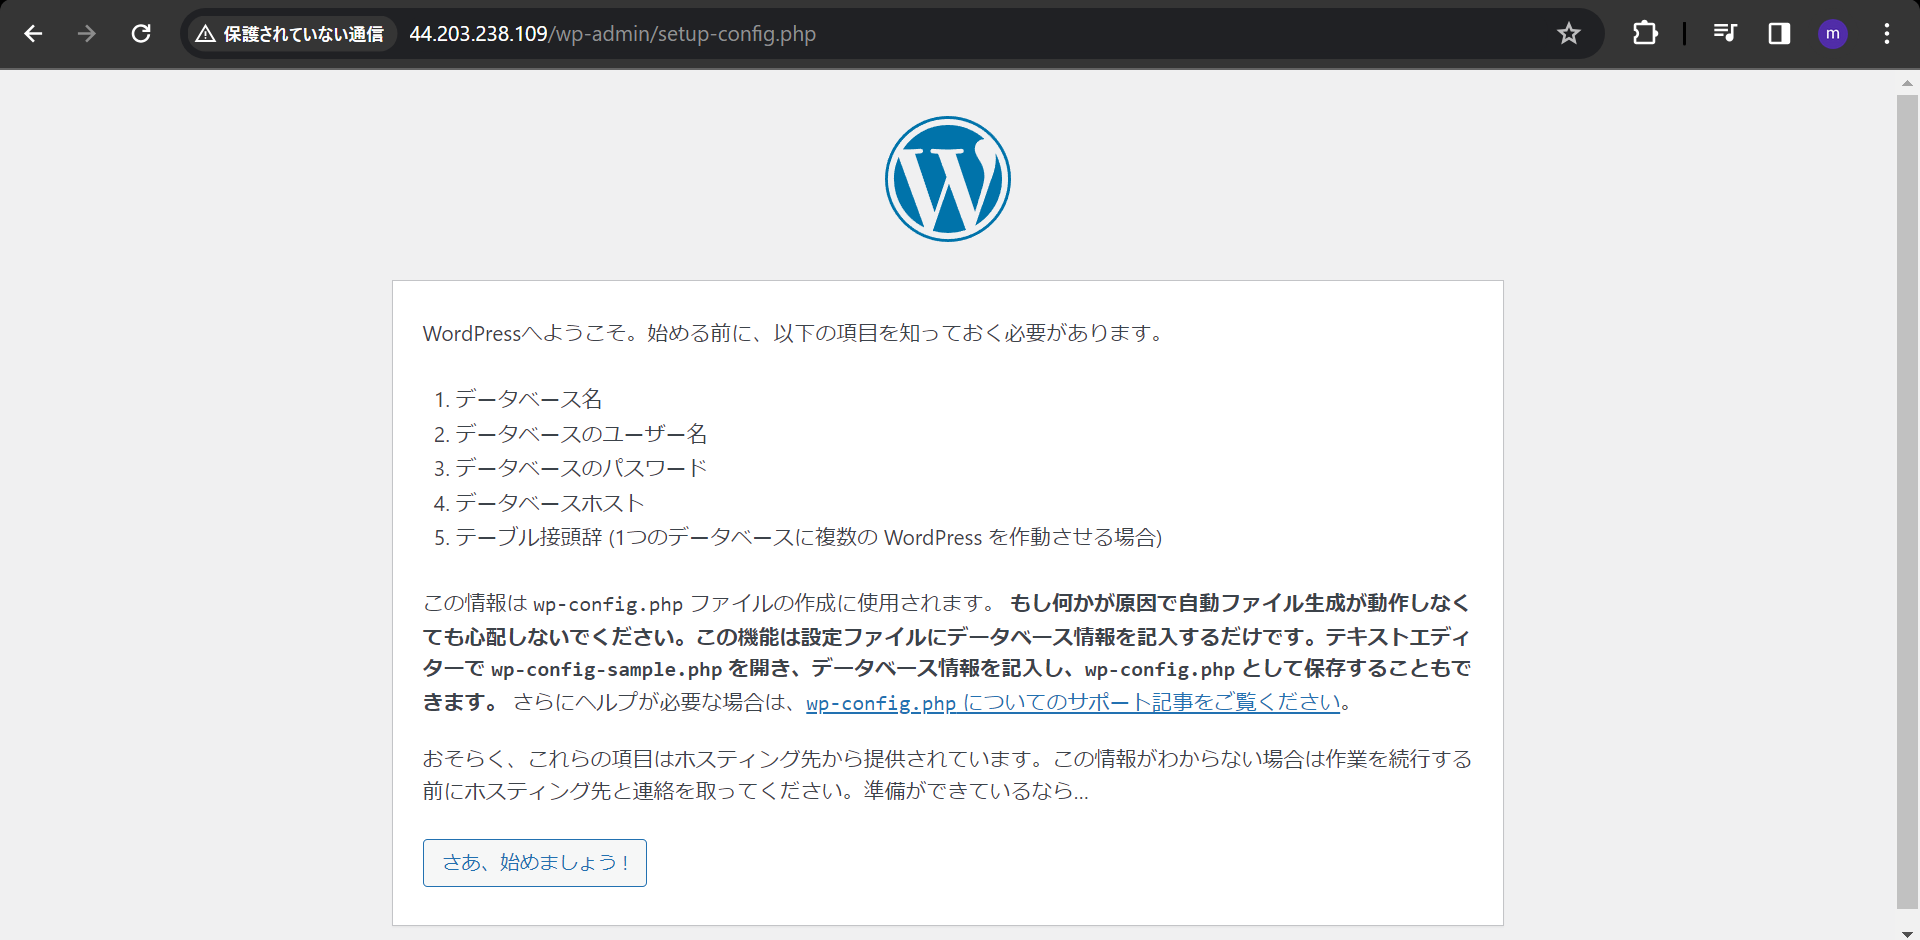
Task: Bookmark this page with the star icon
Action: [x=1569, y=33]
